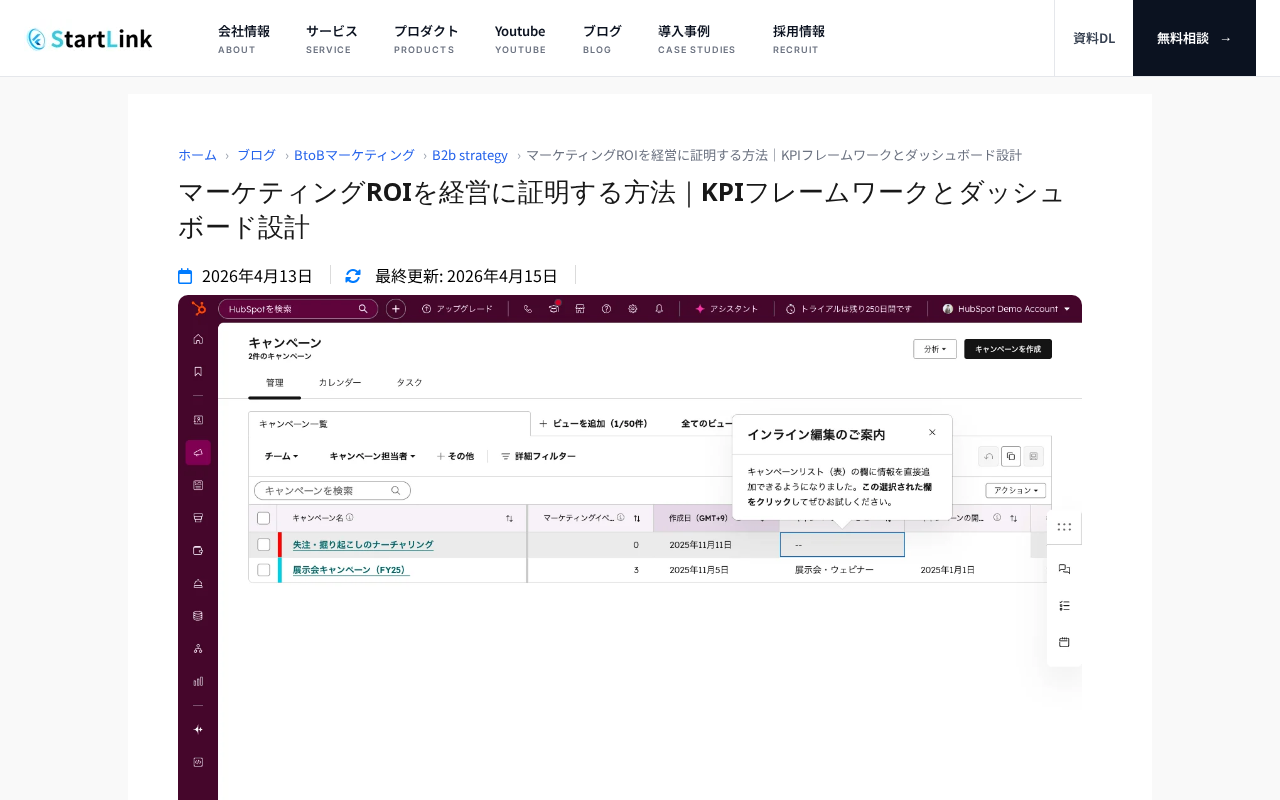Click the bookmarks icon in HubSpot sidebar
Viewport: 1280px width, 800px height.
pyautogui.click(x=198, y=371)
